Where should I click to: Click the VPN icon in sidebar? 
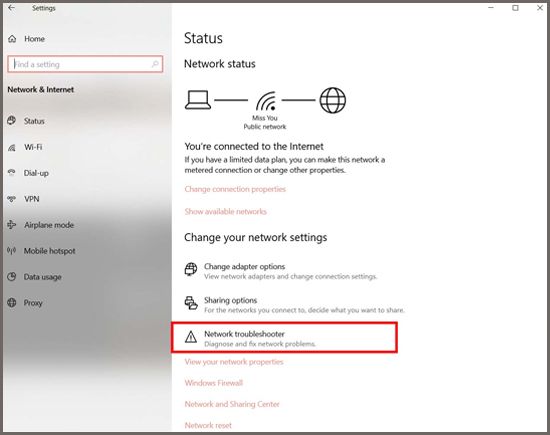tap(12, 199)
